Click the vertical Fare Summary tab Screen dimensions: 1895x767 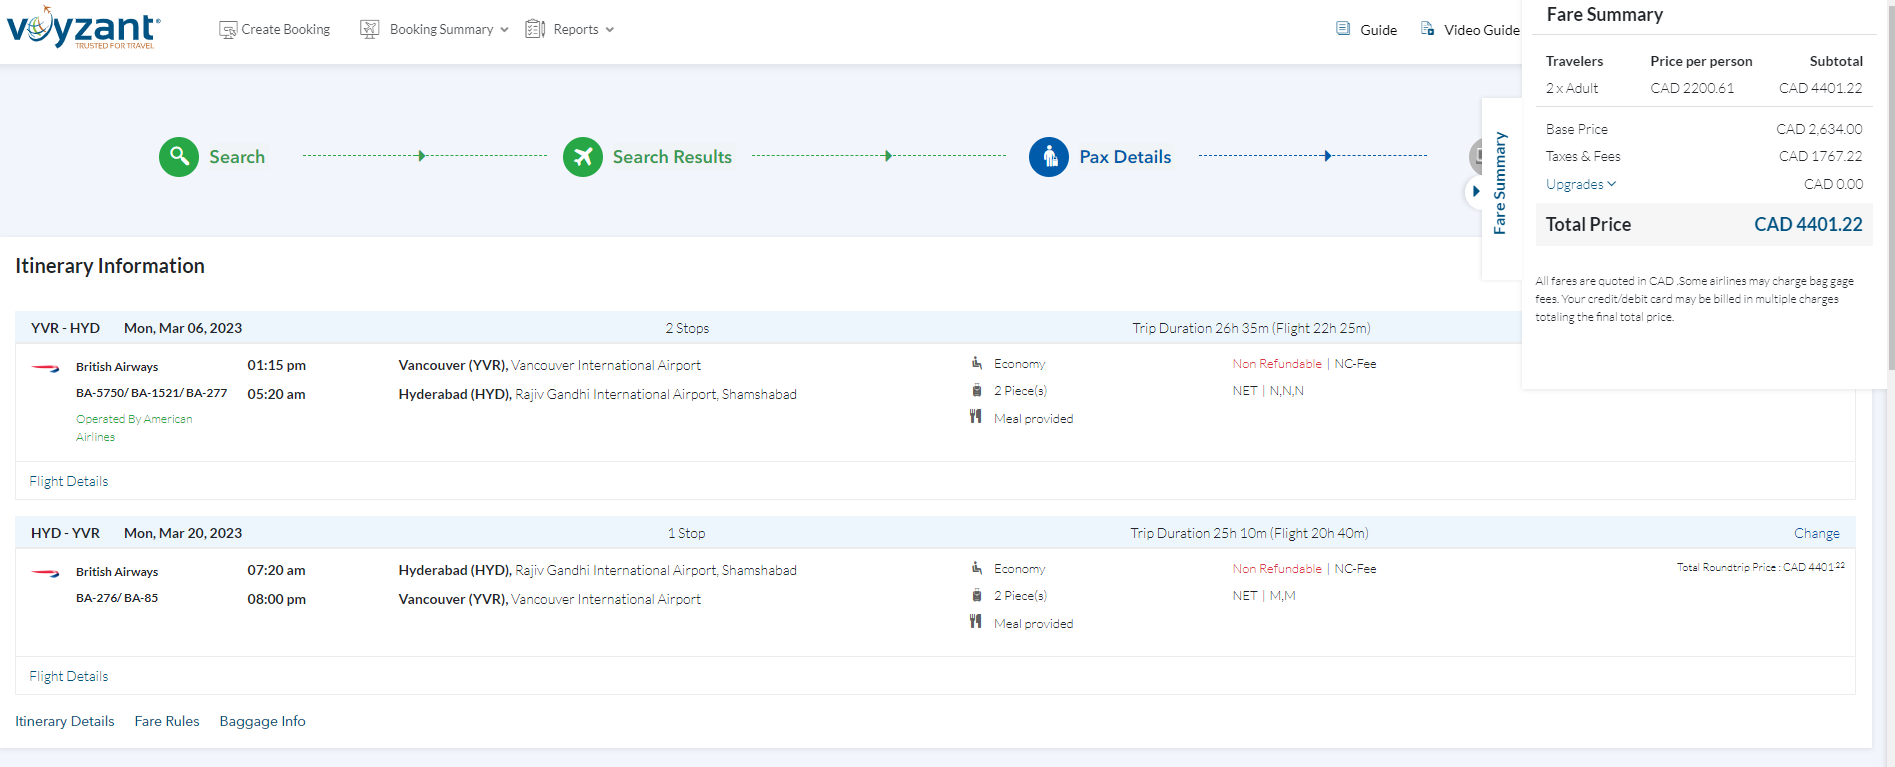point(1499,183)
